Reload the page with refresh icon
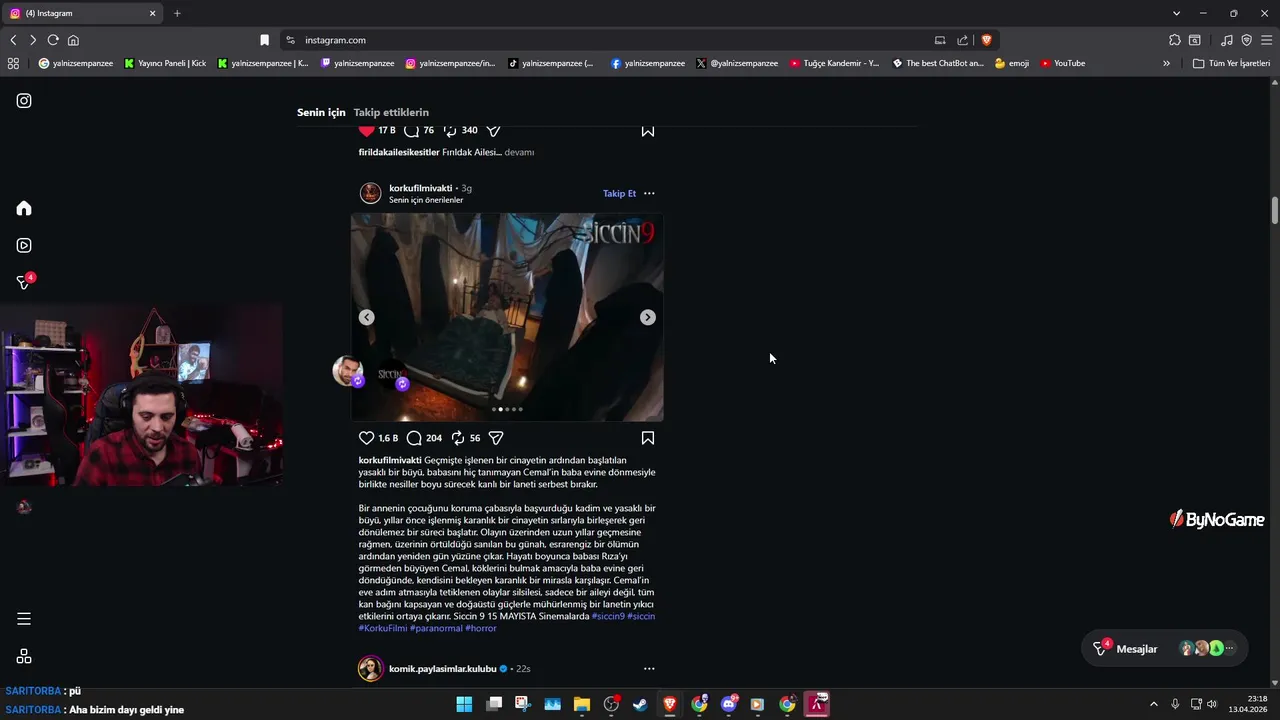Screen dimensions: 1280x720 pyautogui.click(x=53, y=40)
